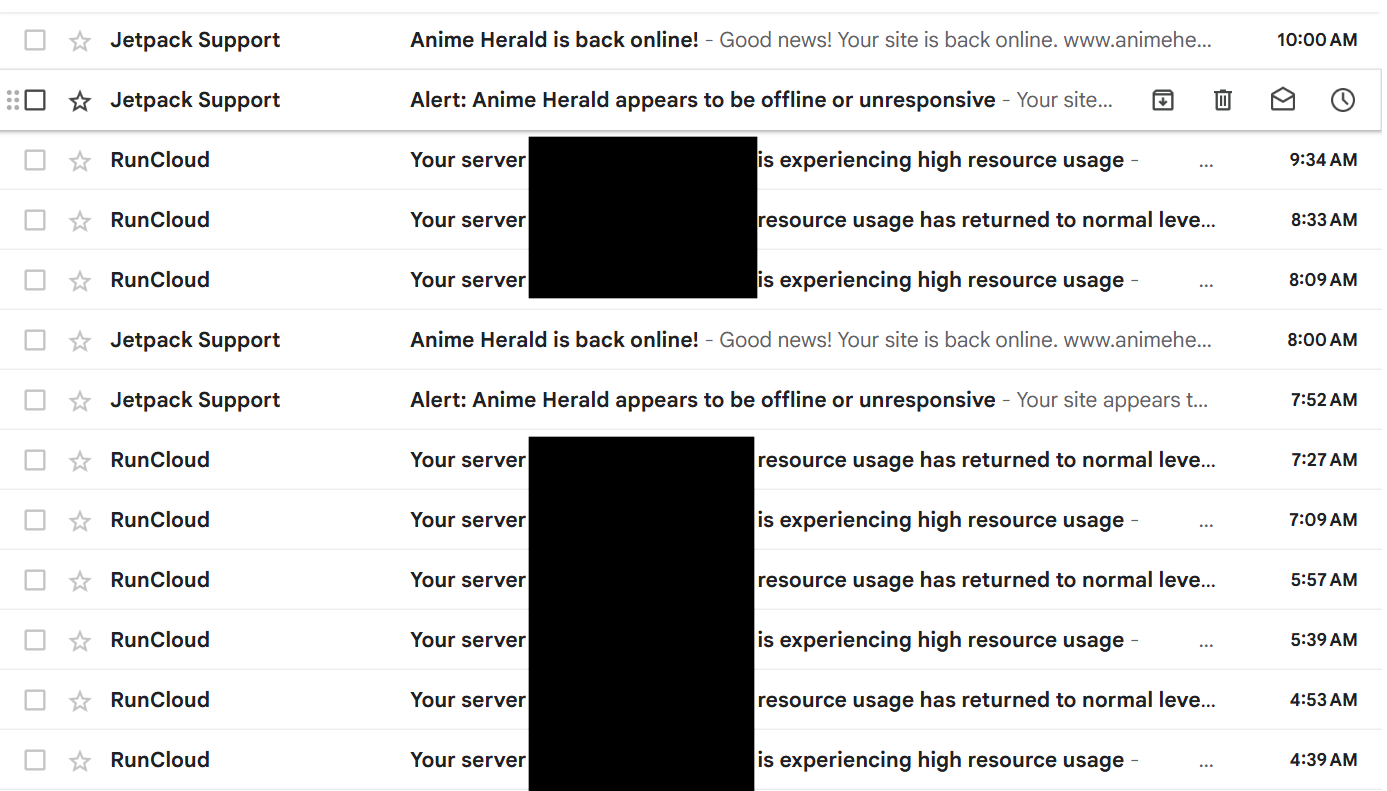Image resolution: width=1387 pixels, height=791 pixels.
Task: Star the 8:00 AM Jetpack Support email
Action: [x=80, y=341]
